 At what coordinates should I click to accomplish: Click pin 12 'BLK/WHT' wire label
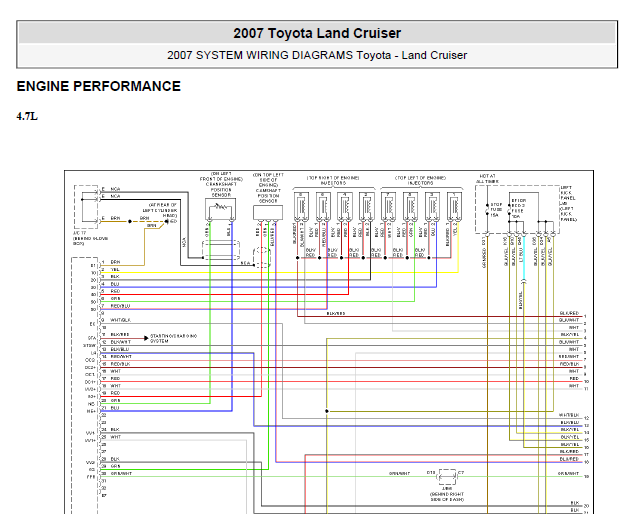[120, 342]
